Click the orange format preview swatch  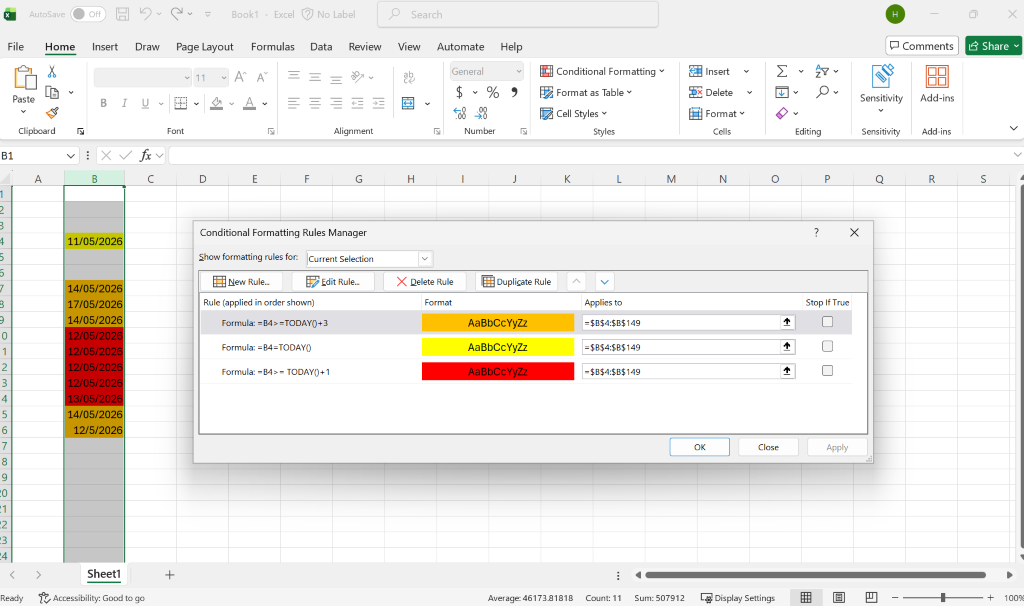(498, 323)
